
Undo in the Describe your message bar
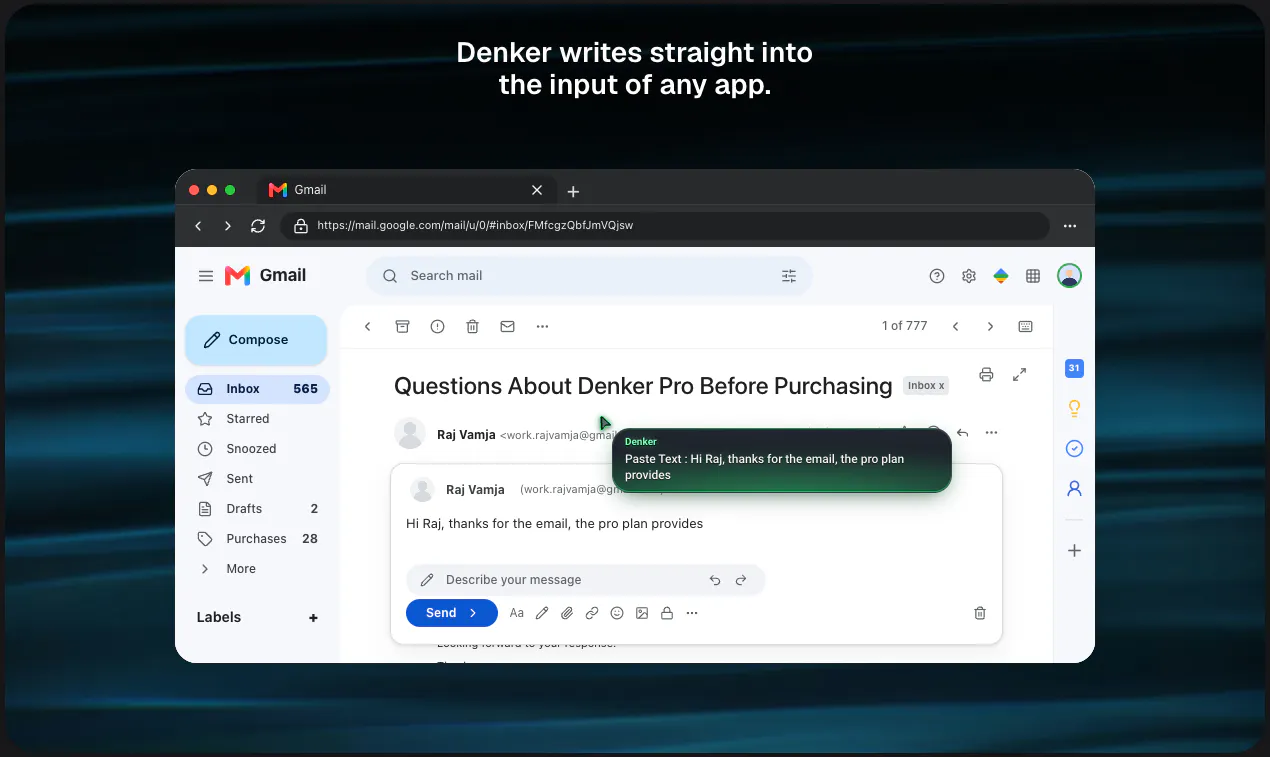[715, 580]
